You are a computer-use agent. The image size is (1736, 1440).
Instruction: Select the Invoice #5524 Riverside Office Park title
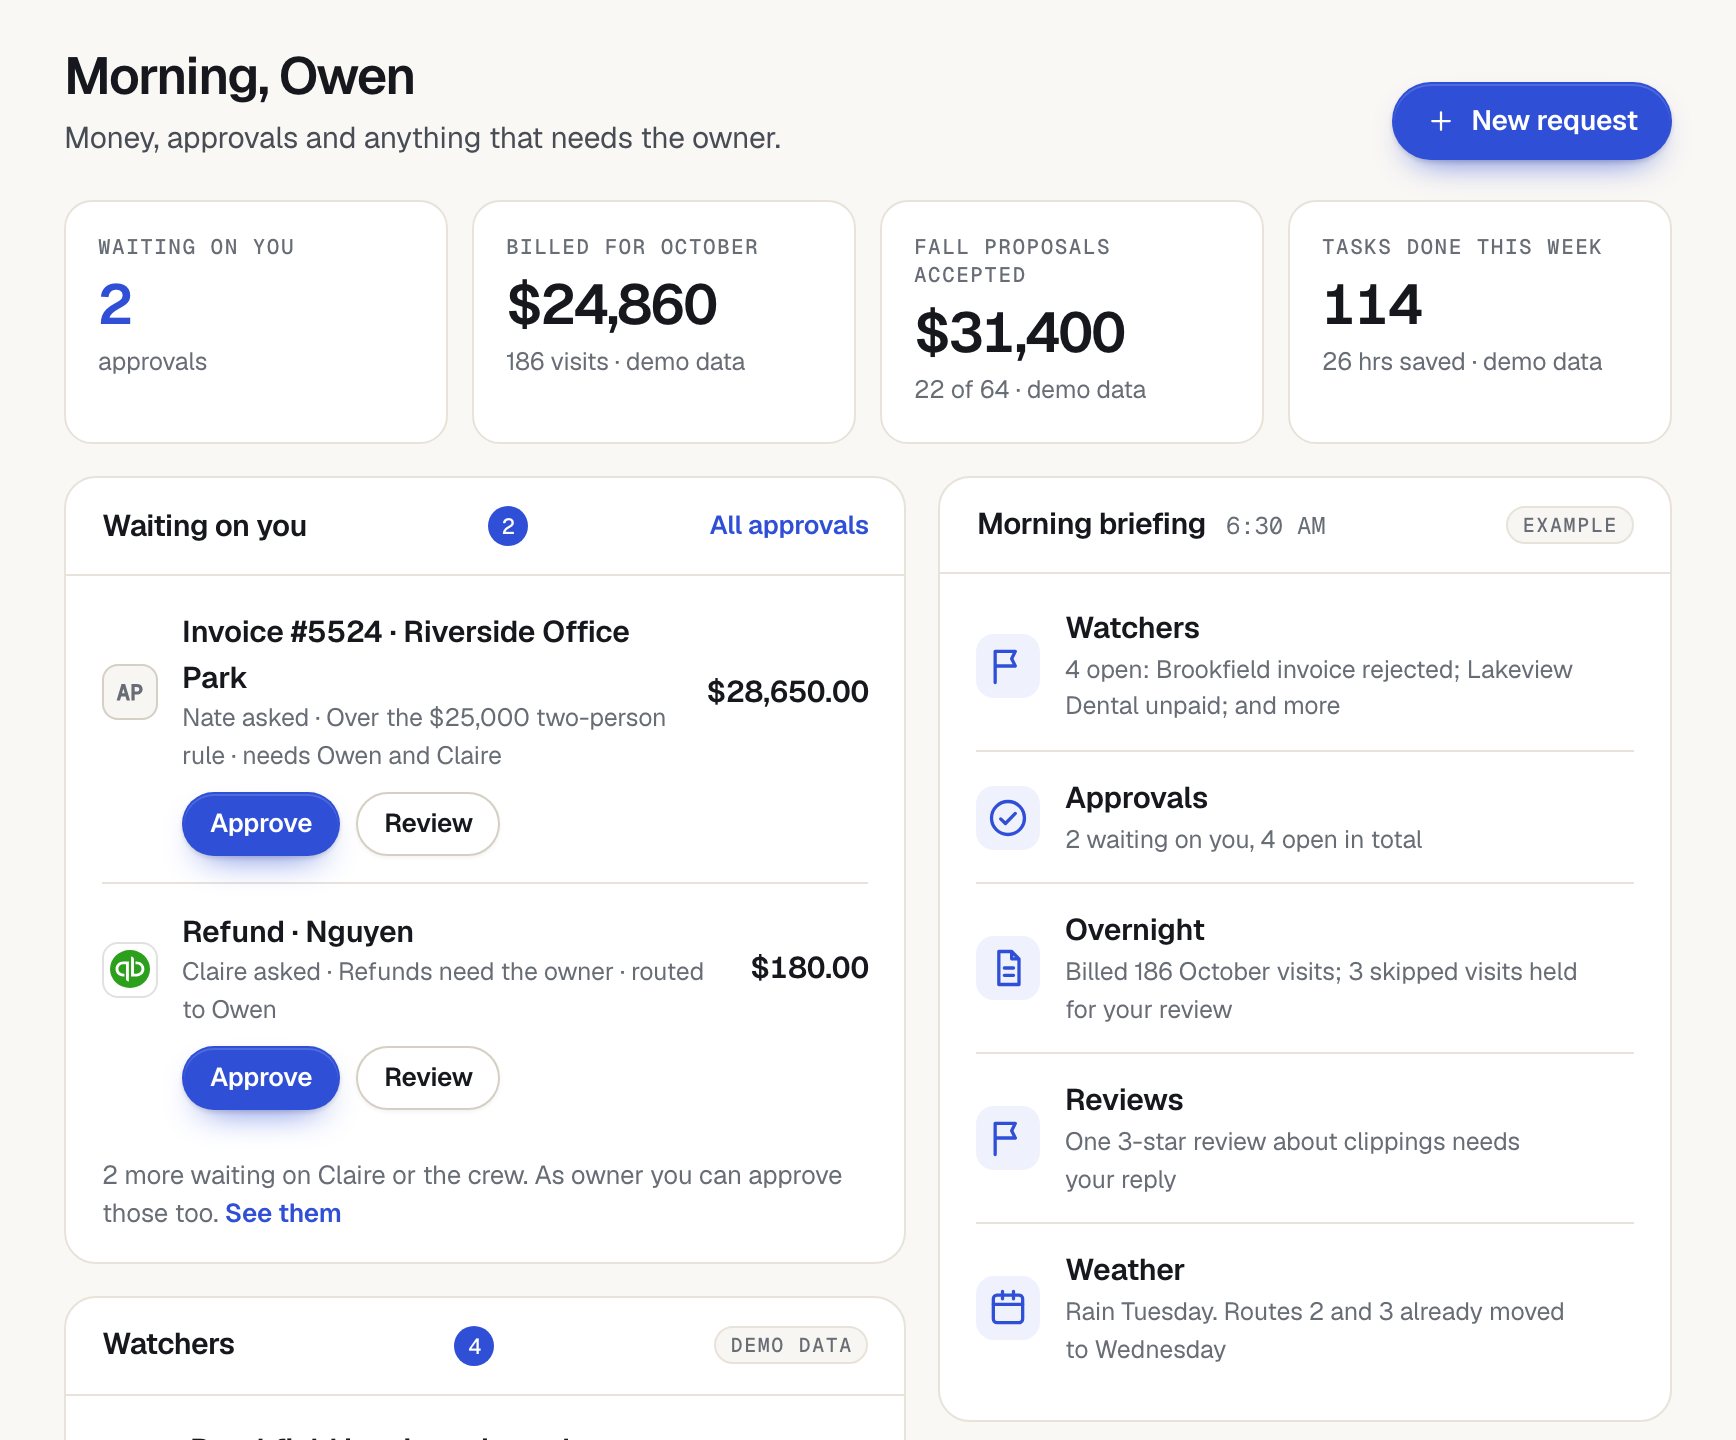[x=406, y=655]
